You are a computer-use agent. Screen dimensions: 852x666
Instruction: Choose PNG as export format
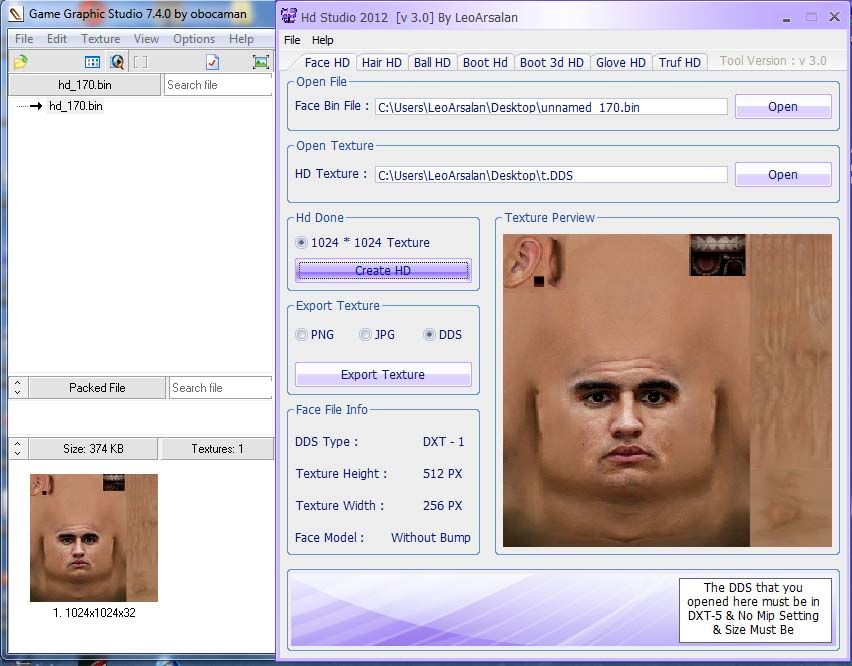[302, 335]
